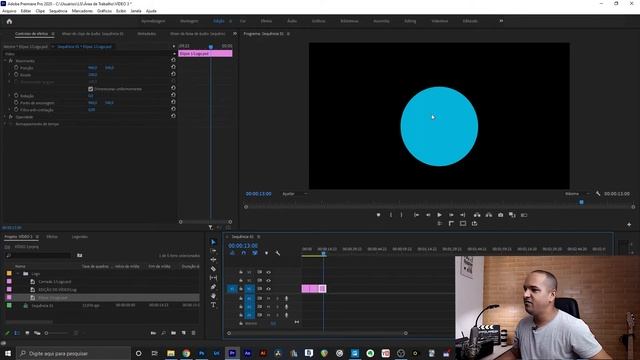Open the Arquivo menu

coord(9,11)
